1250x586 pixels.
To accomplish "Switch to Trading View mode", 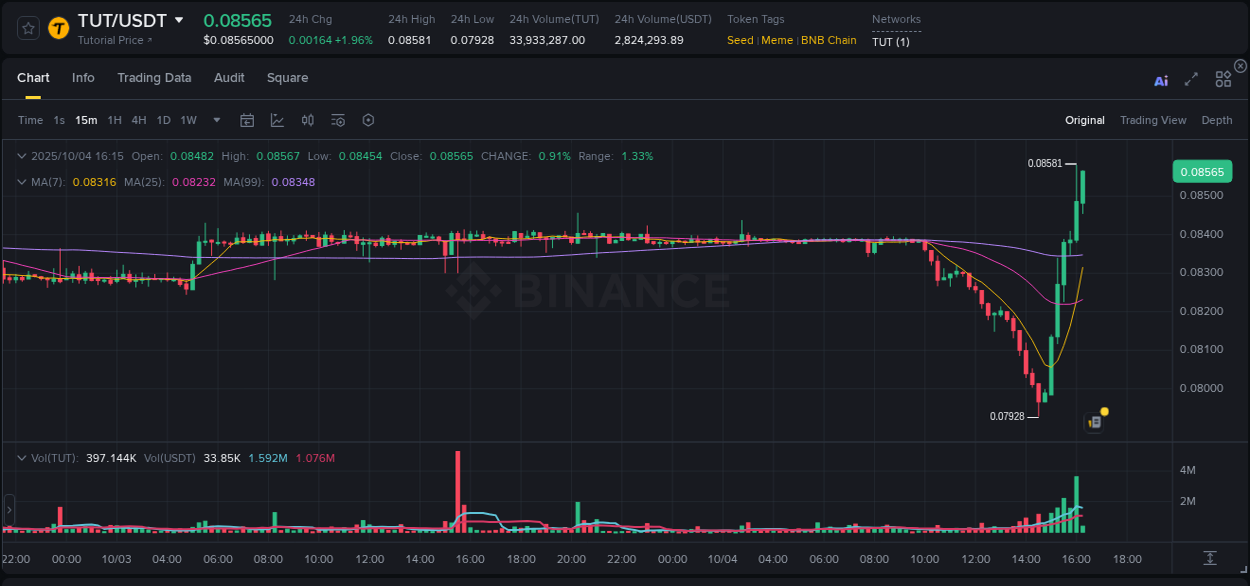I will click(x=1153, y=120).
